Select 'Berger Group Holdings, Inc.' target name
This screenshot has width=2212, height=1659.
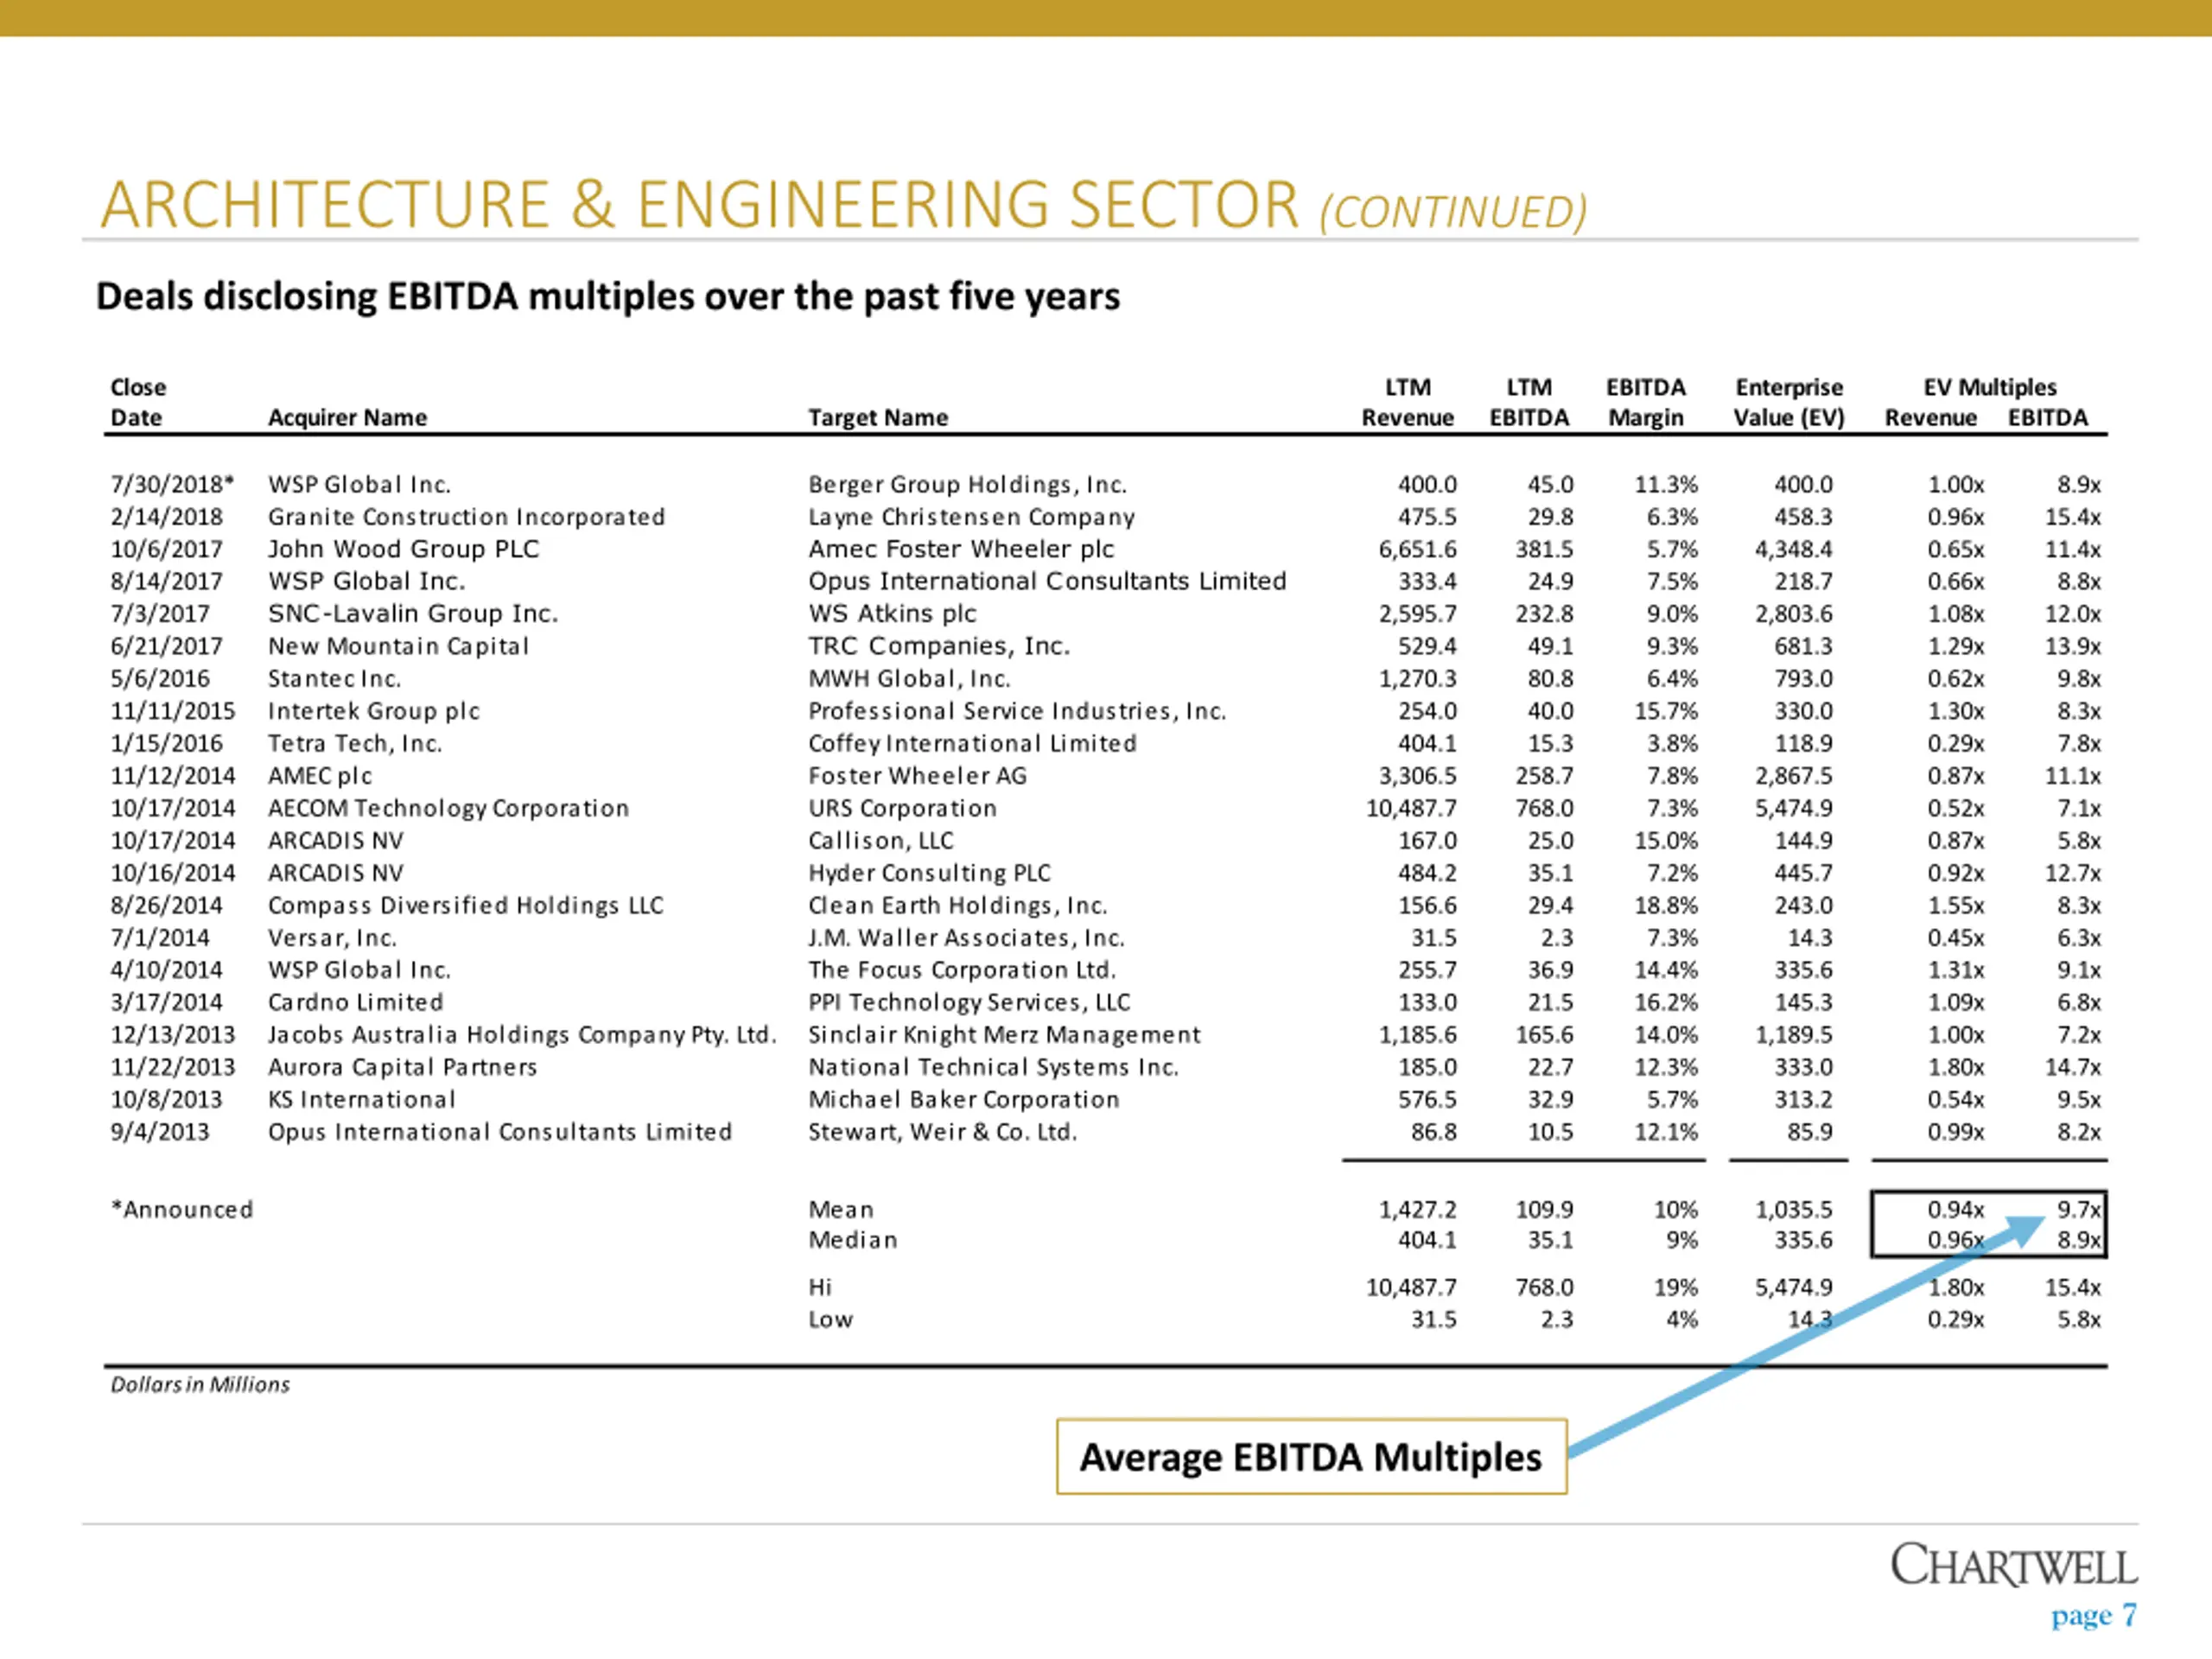[968, 485]
